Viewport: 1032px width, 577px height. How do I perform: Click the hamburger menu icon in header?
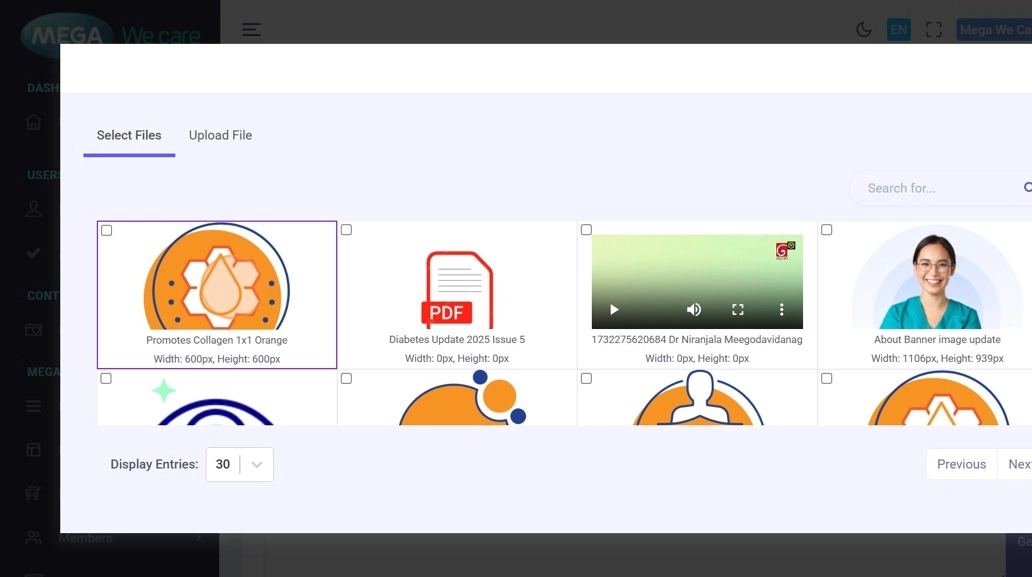(251, 30)
